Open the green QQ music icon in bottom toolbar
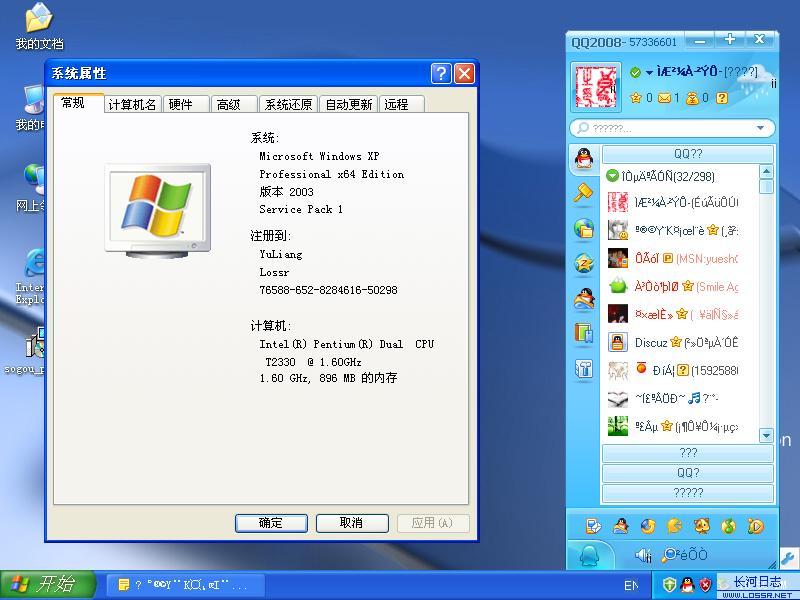Viewport: 800px width, 600px height. (x=729, y=526)
